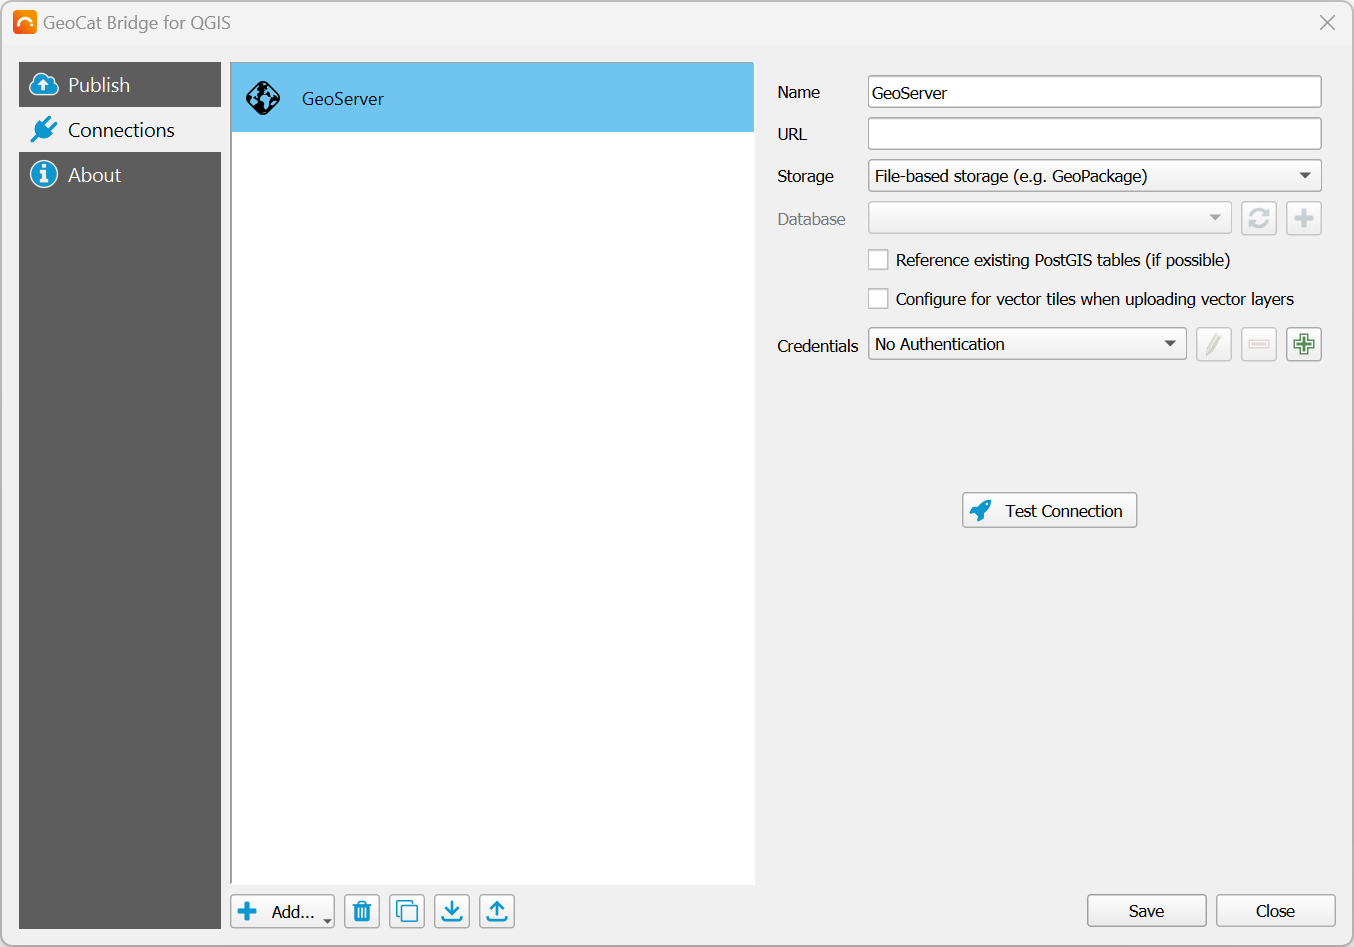Expand the Credentials authentication dropdown
This screenshot has width=1354, height=947.
1027,344
